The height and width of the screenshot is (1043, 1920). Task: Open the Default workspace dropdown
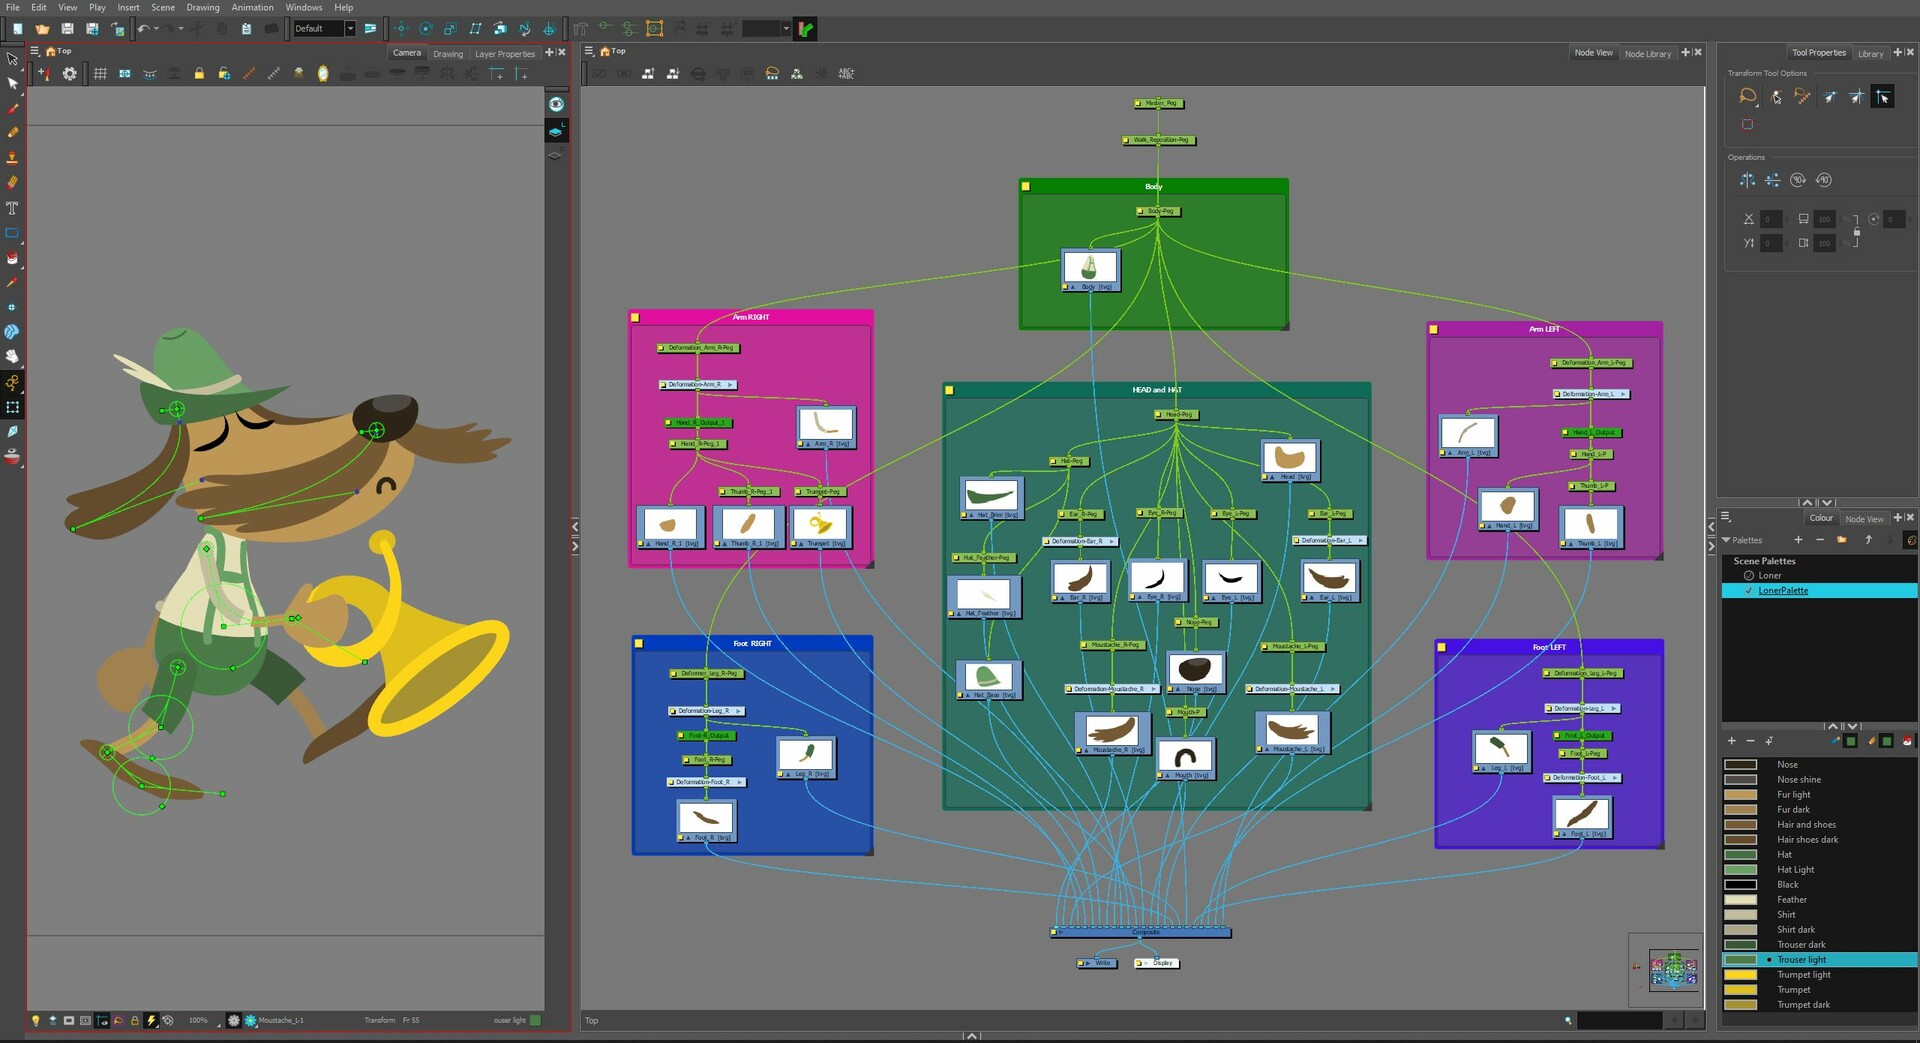[350, 29]
